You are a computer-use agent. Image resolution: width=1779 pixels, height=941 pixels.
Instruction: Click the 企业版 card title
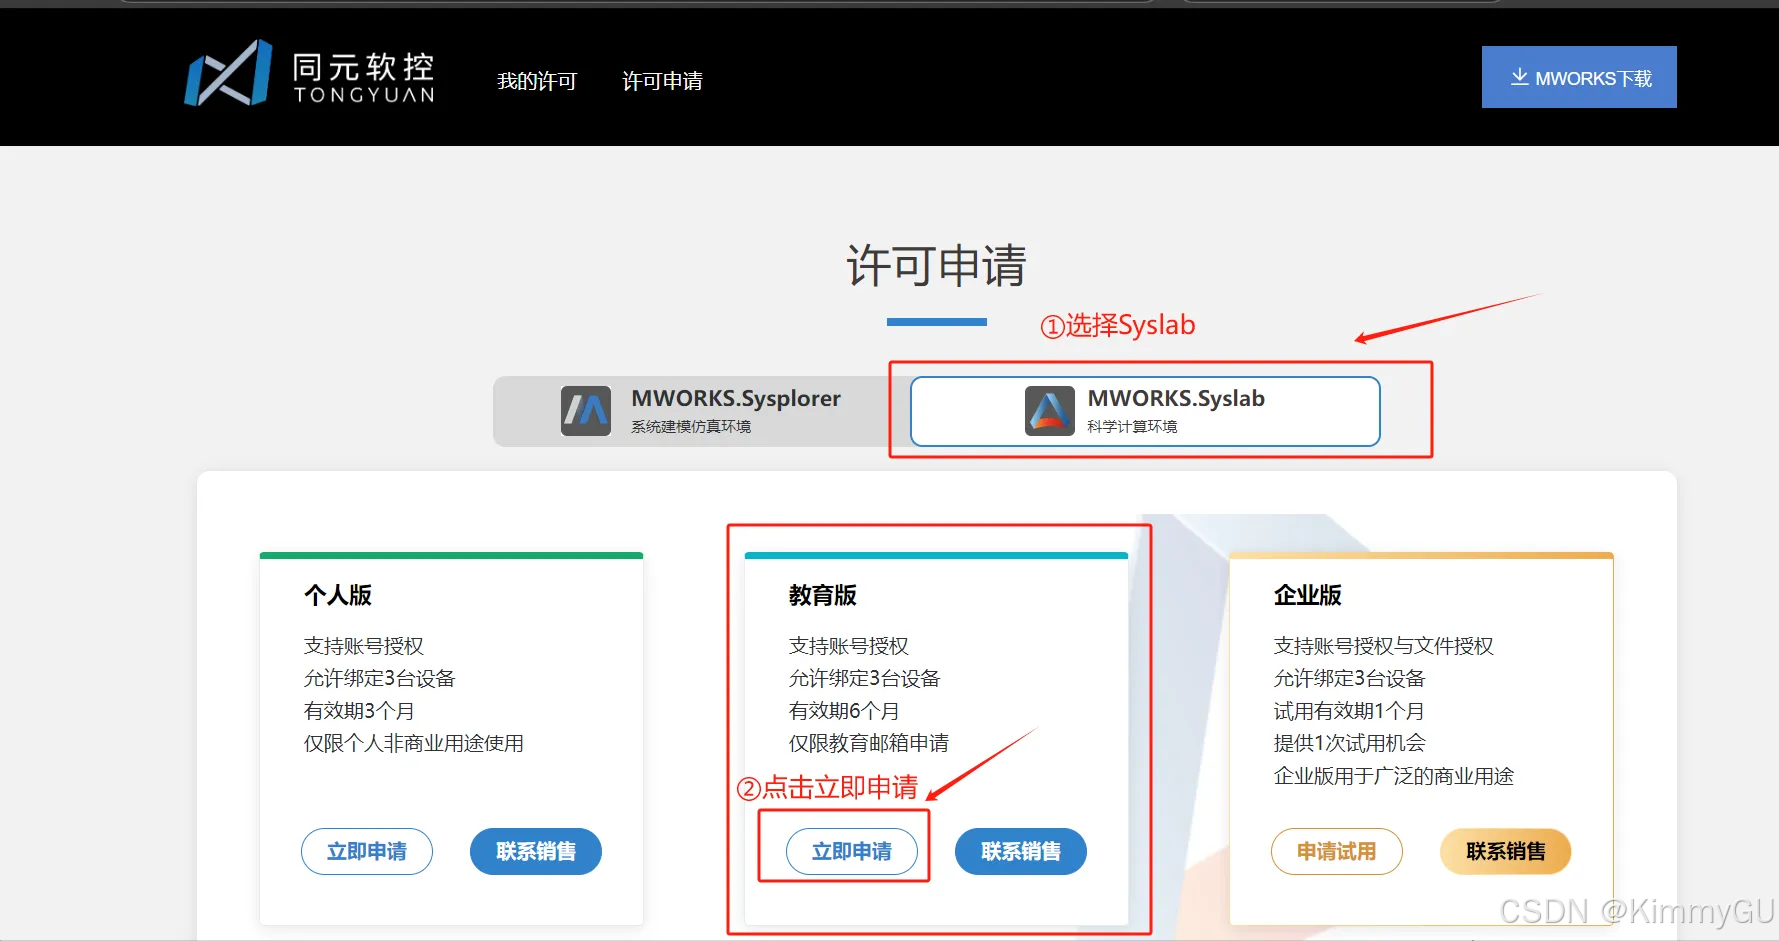tap(1308, 595)
